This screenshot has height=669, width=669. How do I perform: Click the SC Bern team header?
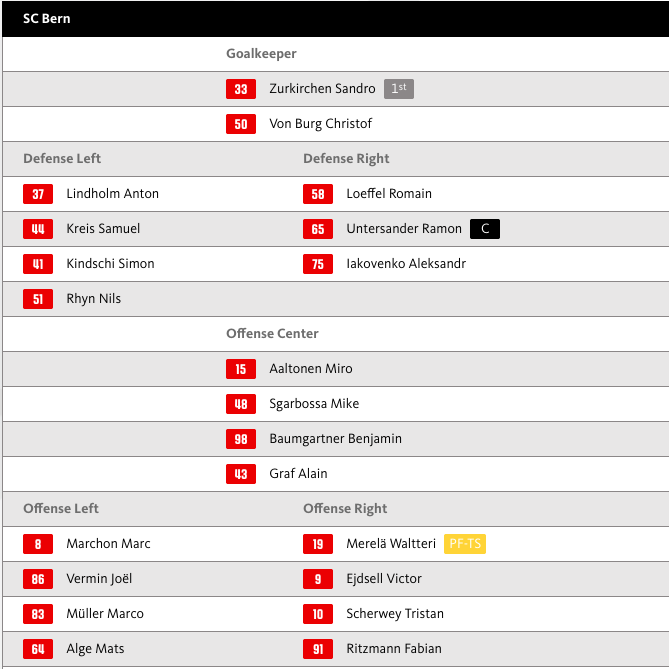pyautogui.click(x=47, y=18)
